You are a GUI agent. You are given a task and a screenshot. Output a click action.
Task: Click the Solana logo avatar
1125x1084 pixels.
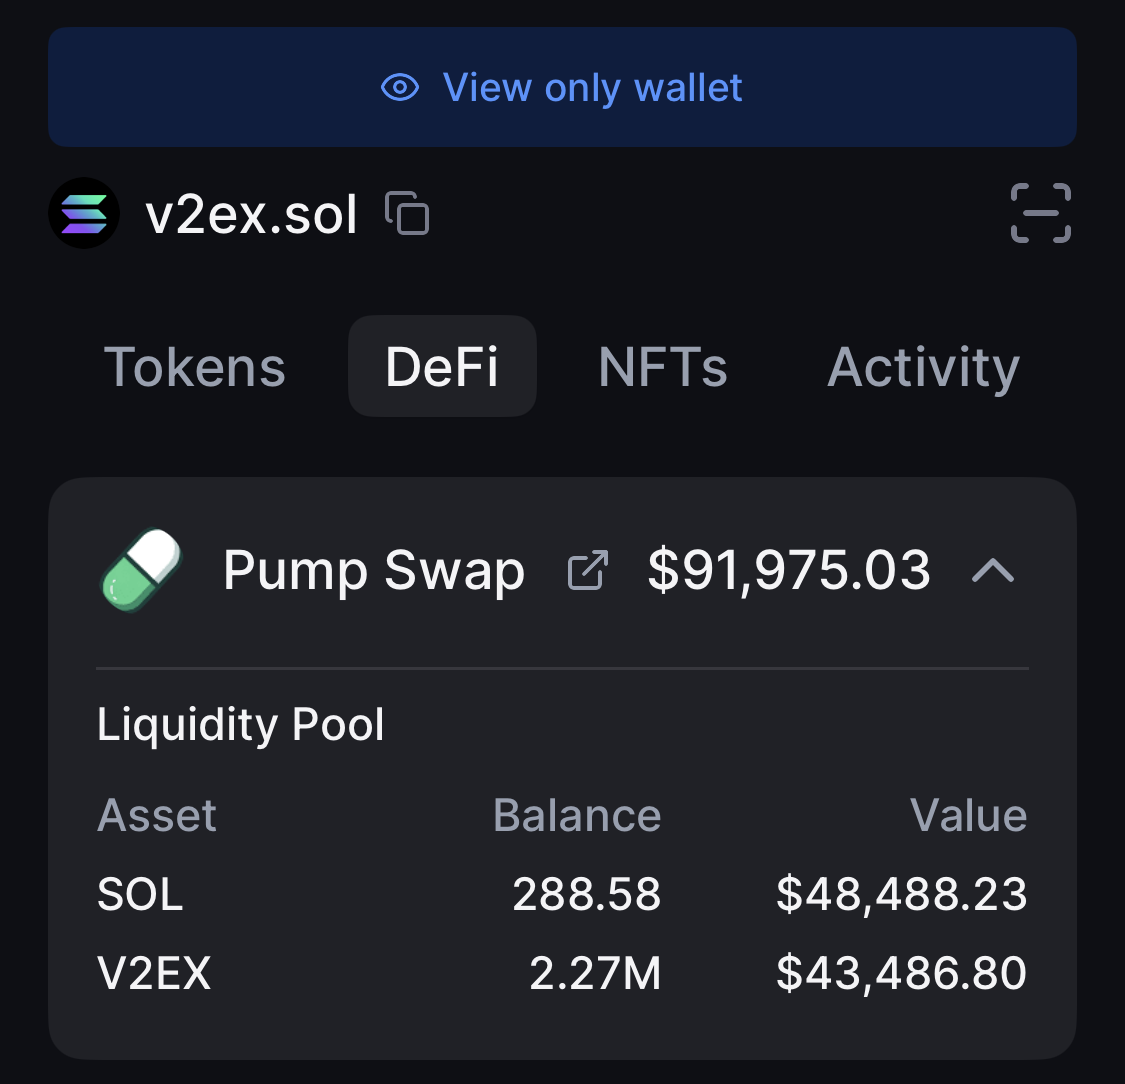[x=84, y=213]
